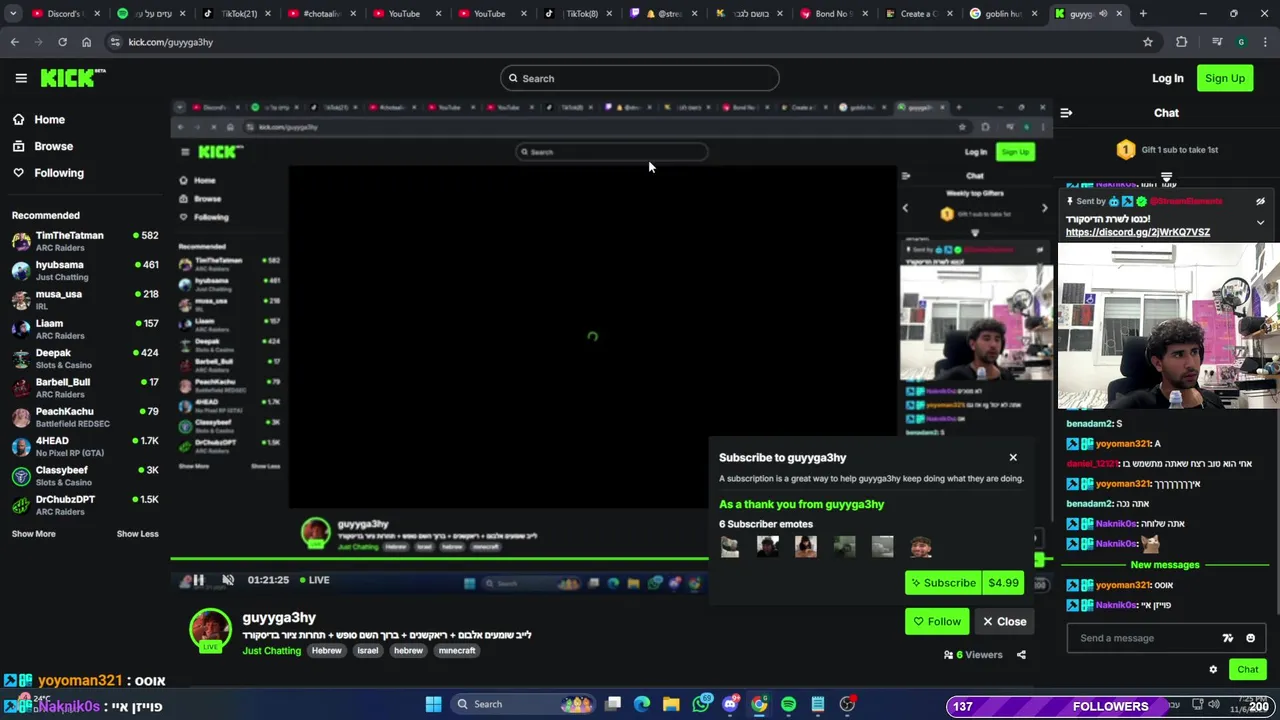Open the Kick hamburger menu
Image resolution: width=1280 pixels, height=720 pixels.
click(x=21, y=78)
